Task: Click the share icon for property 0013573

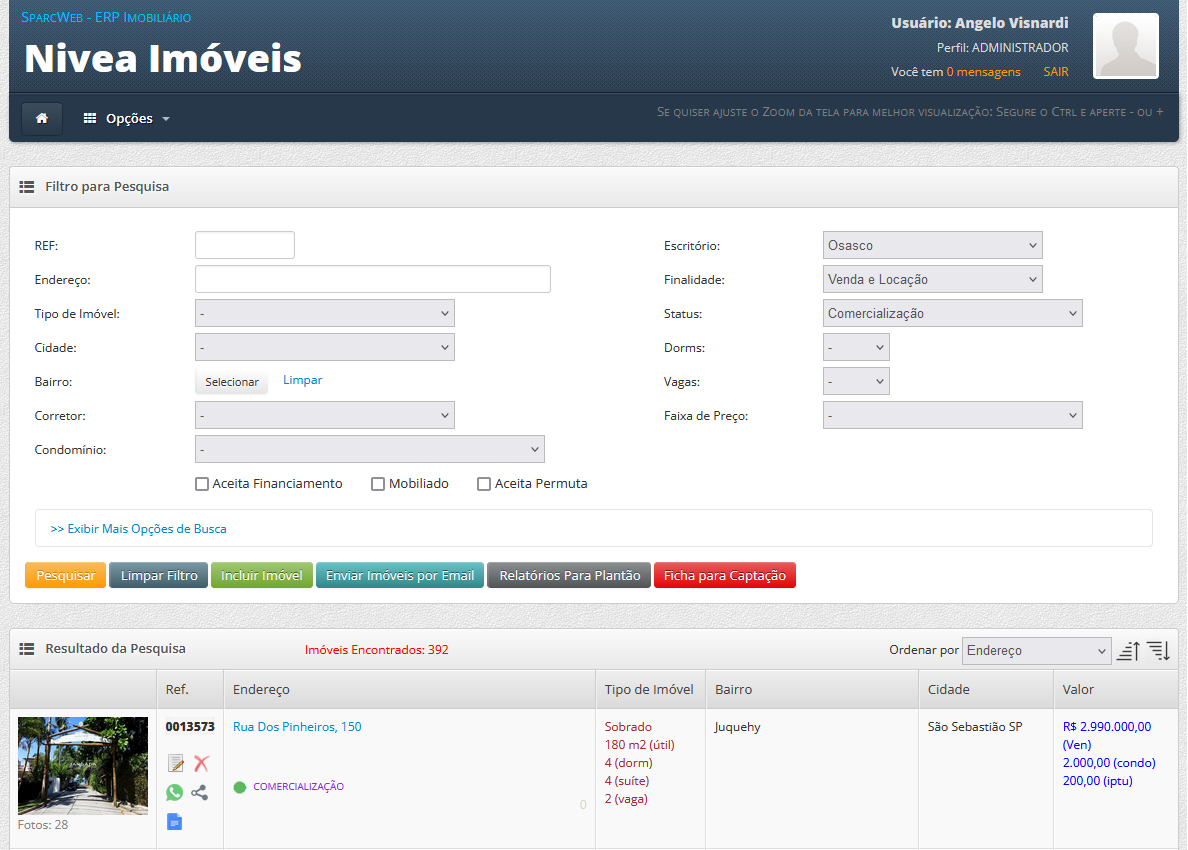Action: [200, 792]
